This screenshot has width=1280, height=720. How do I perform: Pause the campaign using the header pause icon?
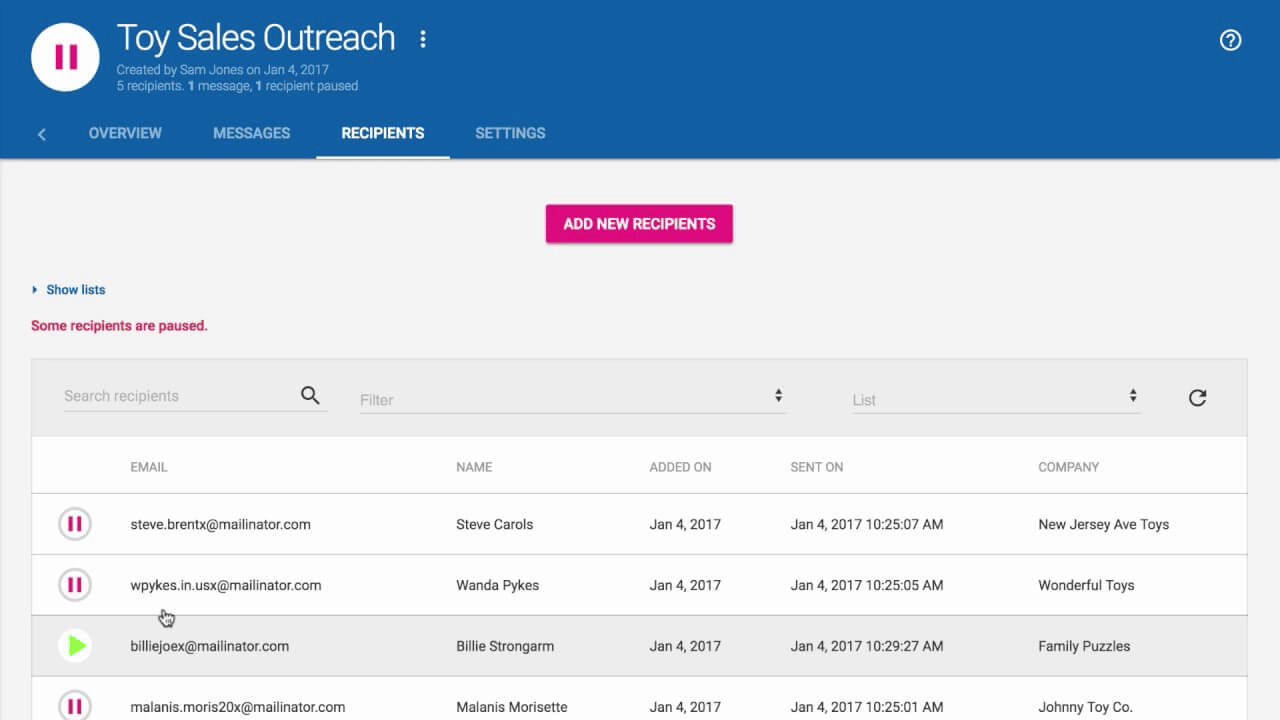pos(64,57)
